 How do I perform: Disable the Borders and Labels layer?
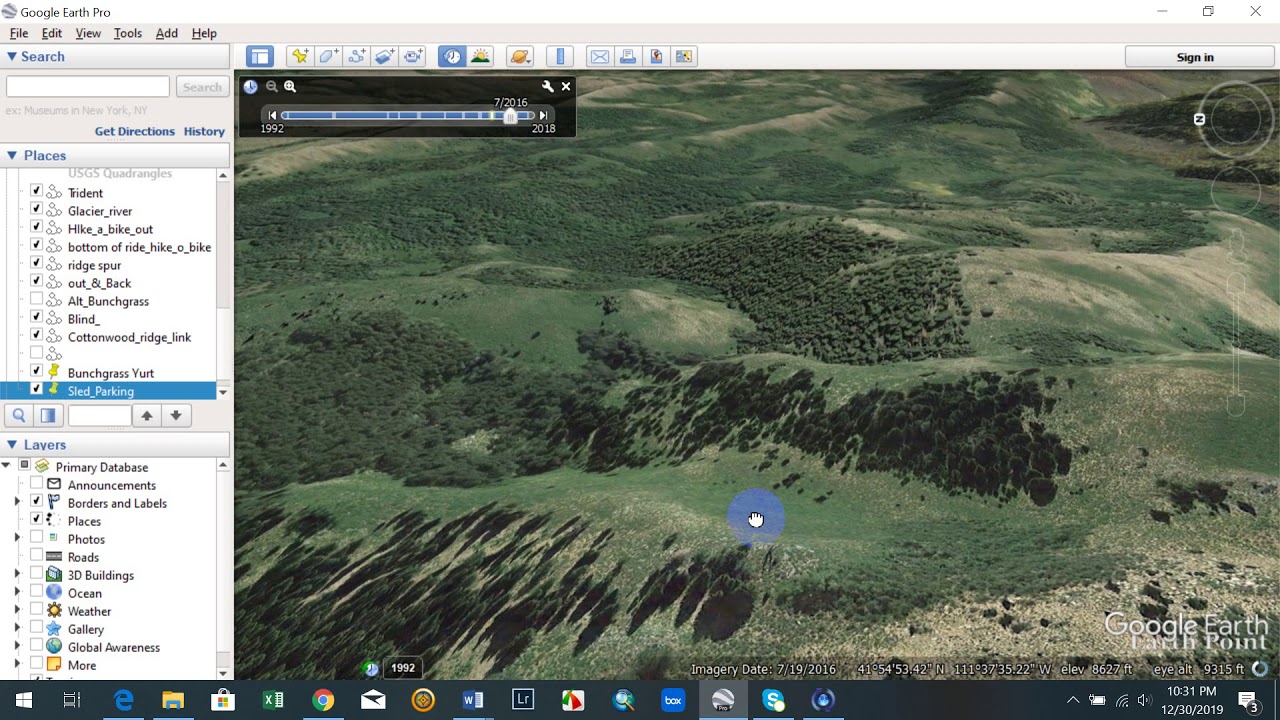coord(37,502)
